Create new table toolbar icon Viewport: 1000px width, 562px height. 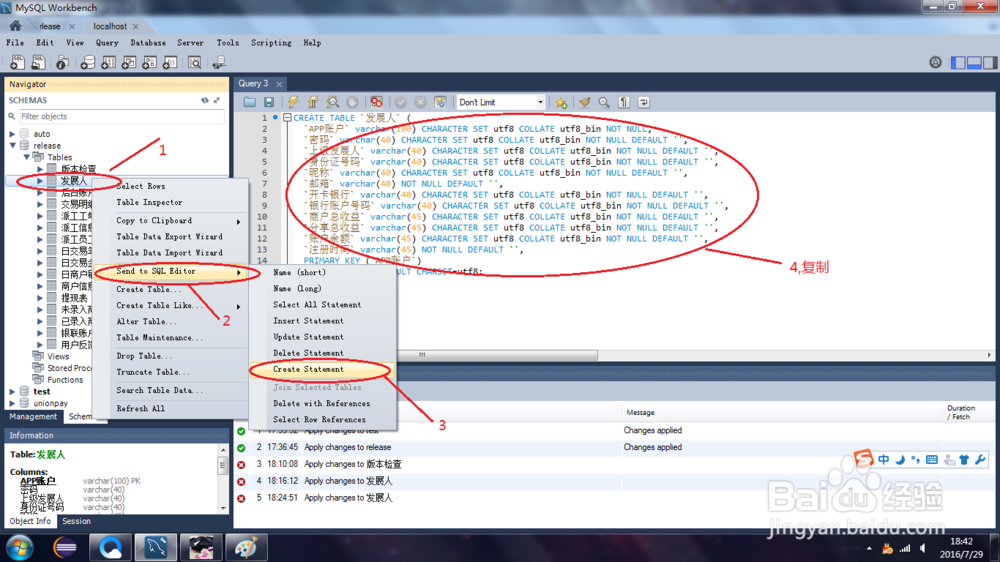tap(108, 63)
